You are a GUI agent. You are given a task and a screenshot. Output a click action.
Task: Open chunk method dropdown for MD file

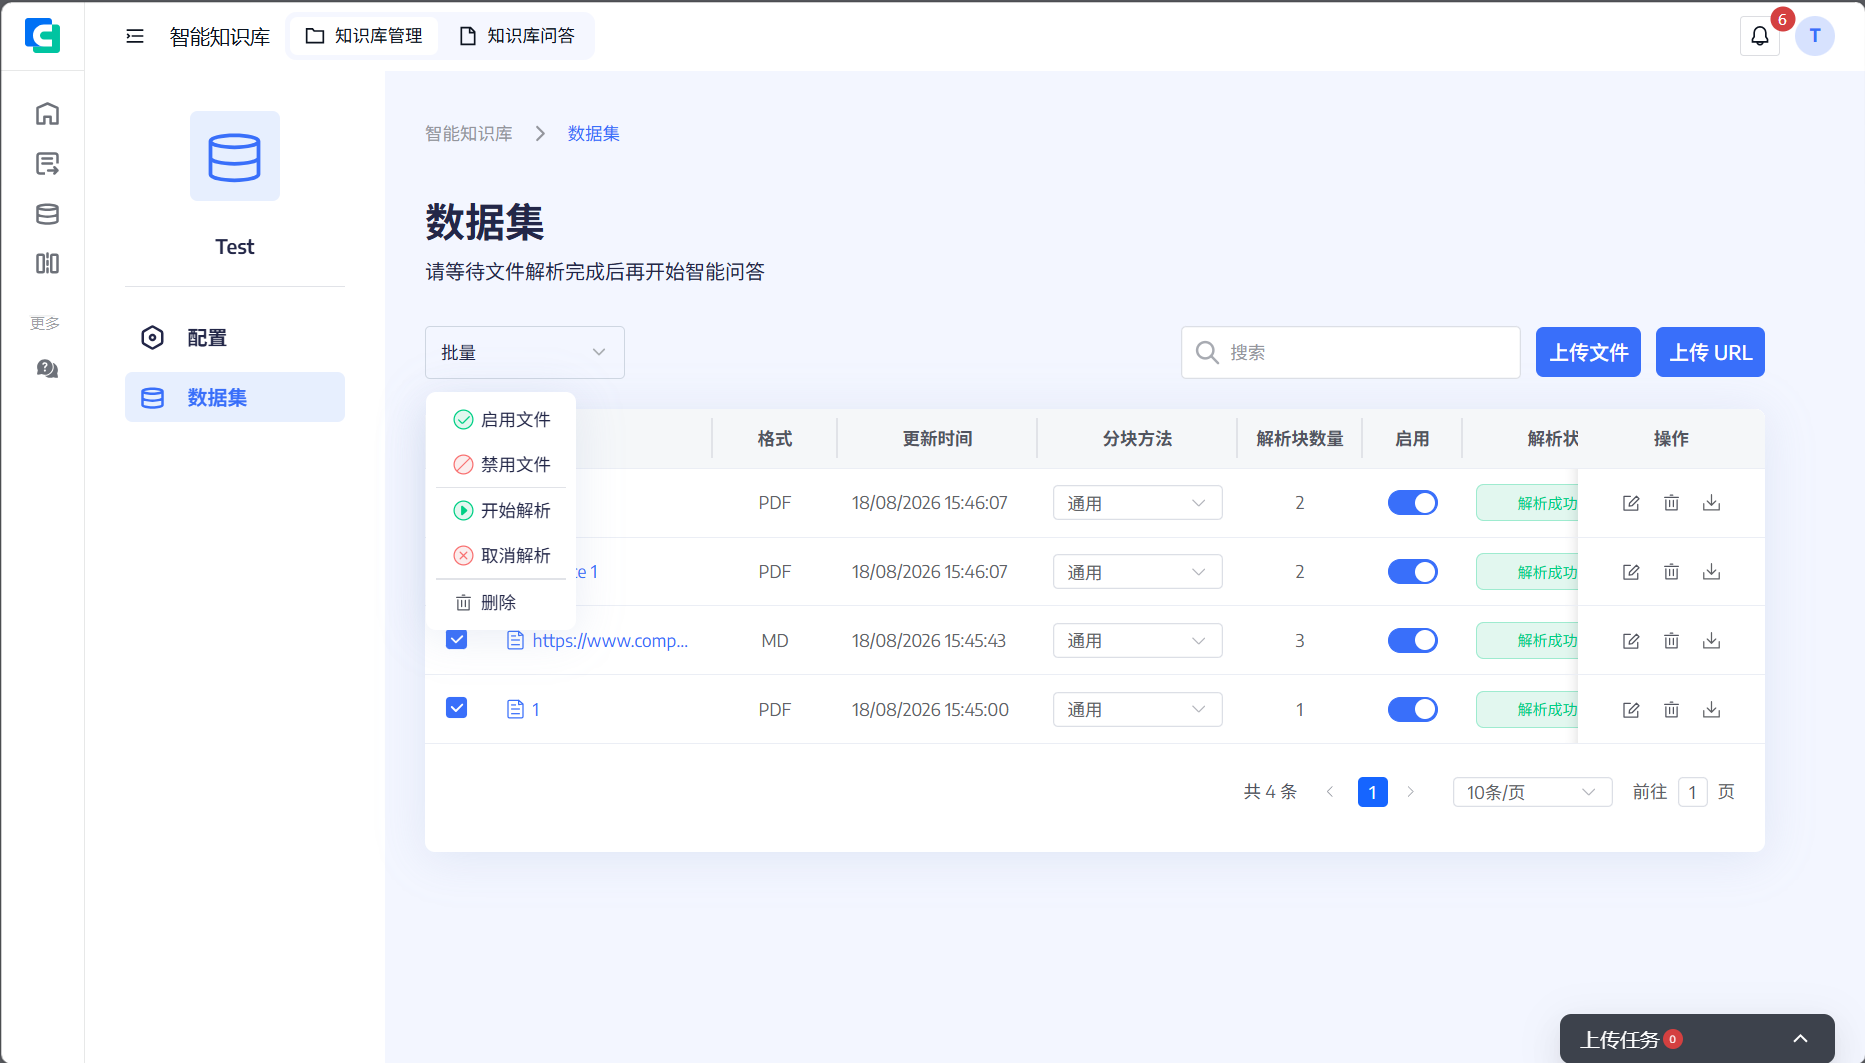1137,641
